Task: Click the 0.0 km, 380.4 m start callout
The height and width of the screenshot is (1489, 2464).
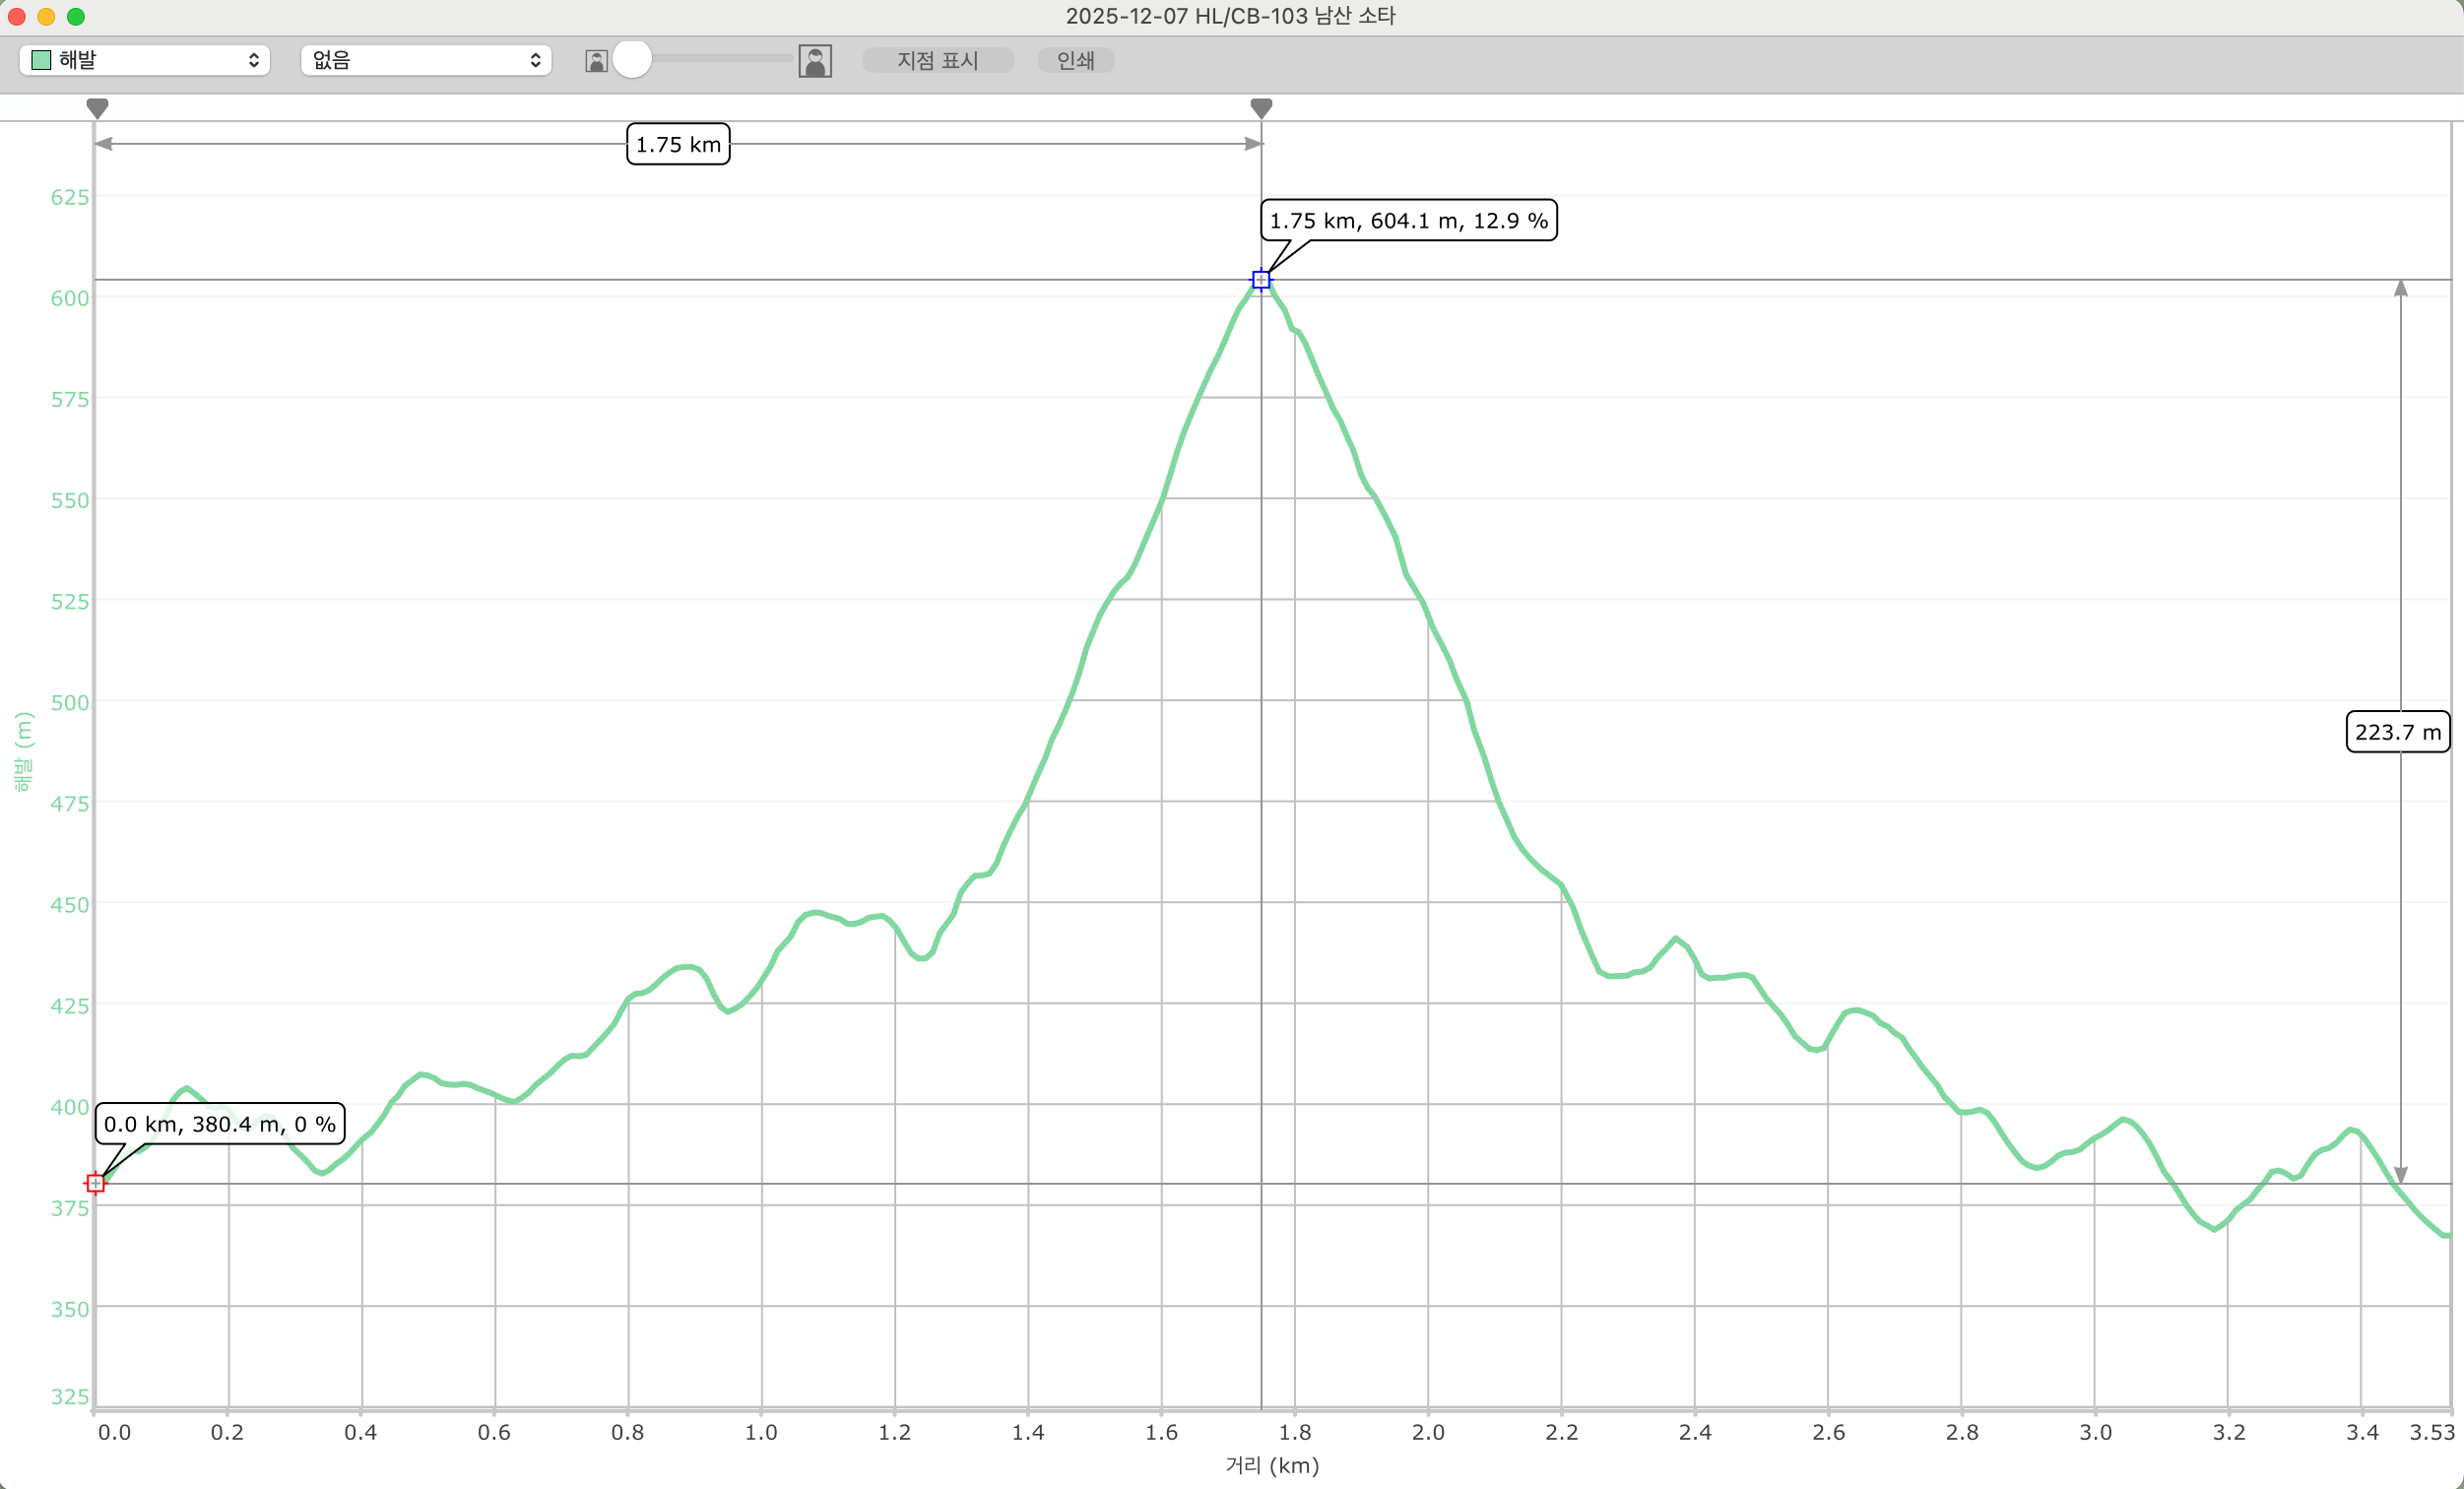Action: coord(220,1124)
